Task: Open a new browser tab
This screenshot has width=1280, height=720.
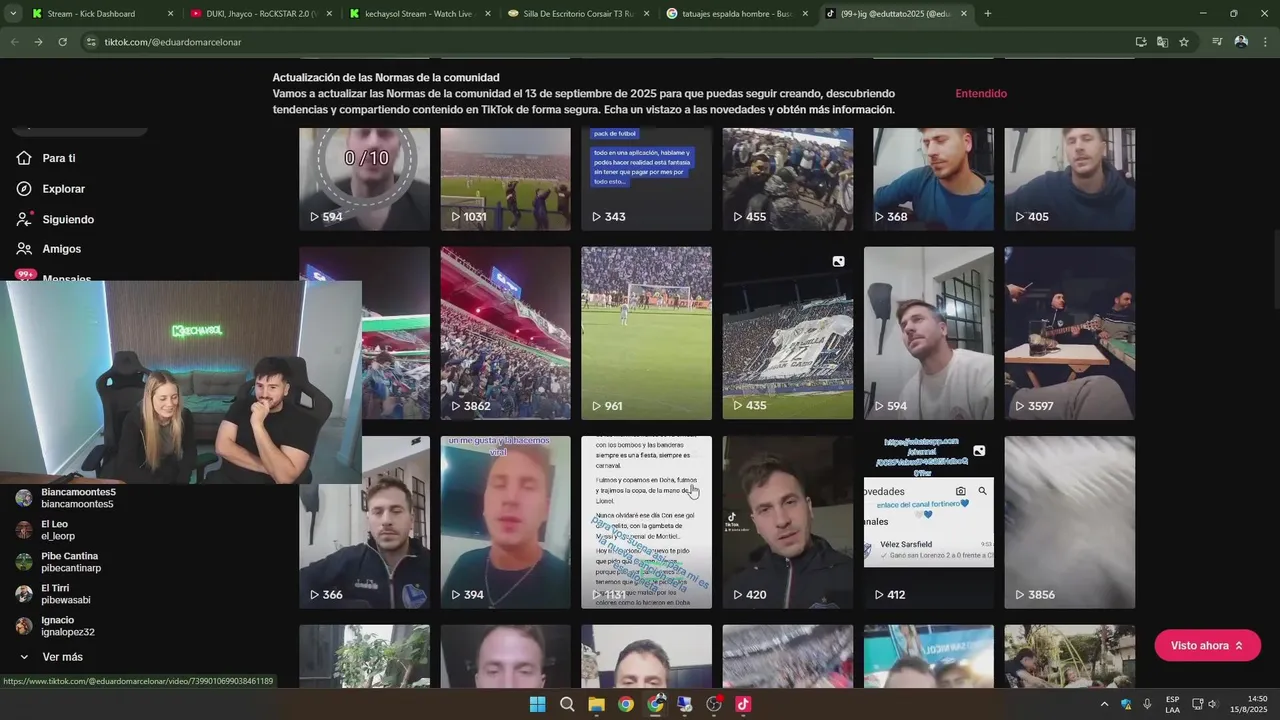Action: coord(987,14)
